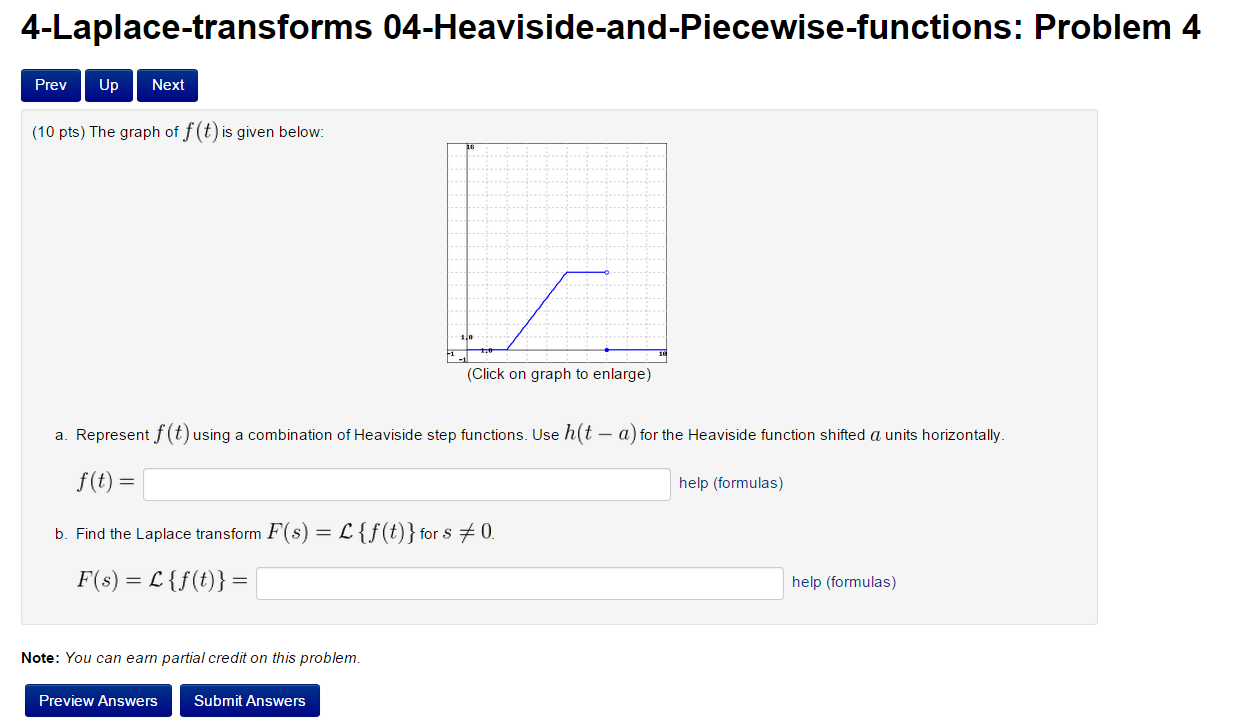Open help formulas for part b
Viewport: 1248px width, 725px height.
843,582
